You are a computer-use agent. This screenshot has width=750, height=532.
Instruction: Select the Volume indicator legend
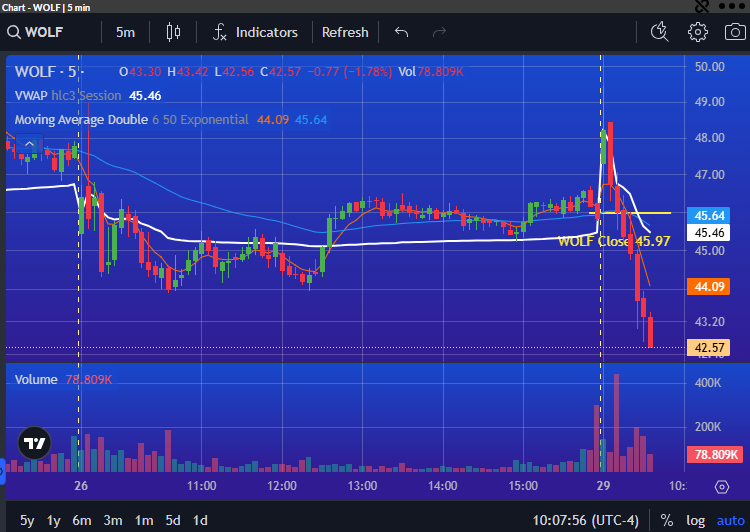tap(64, 379)
